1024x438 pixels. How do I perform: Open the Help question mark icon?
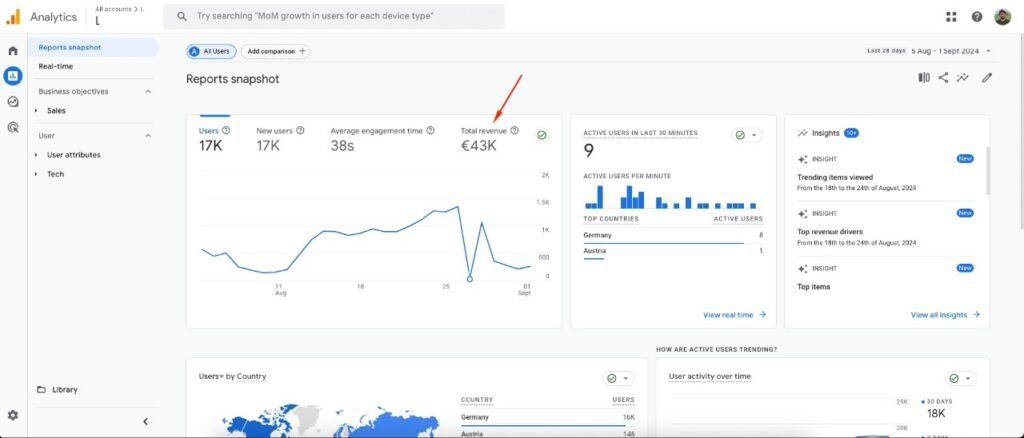[976, 17]
